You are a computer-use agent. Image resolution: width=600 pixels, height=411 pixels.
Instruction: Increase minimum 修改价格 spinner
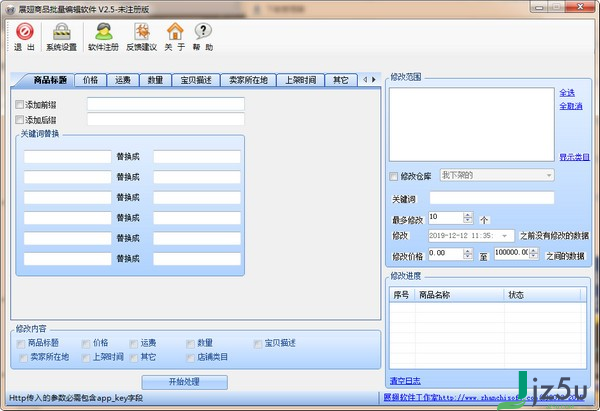point(468,251)
